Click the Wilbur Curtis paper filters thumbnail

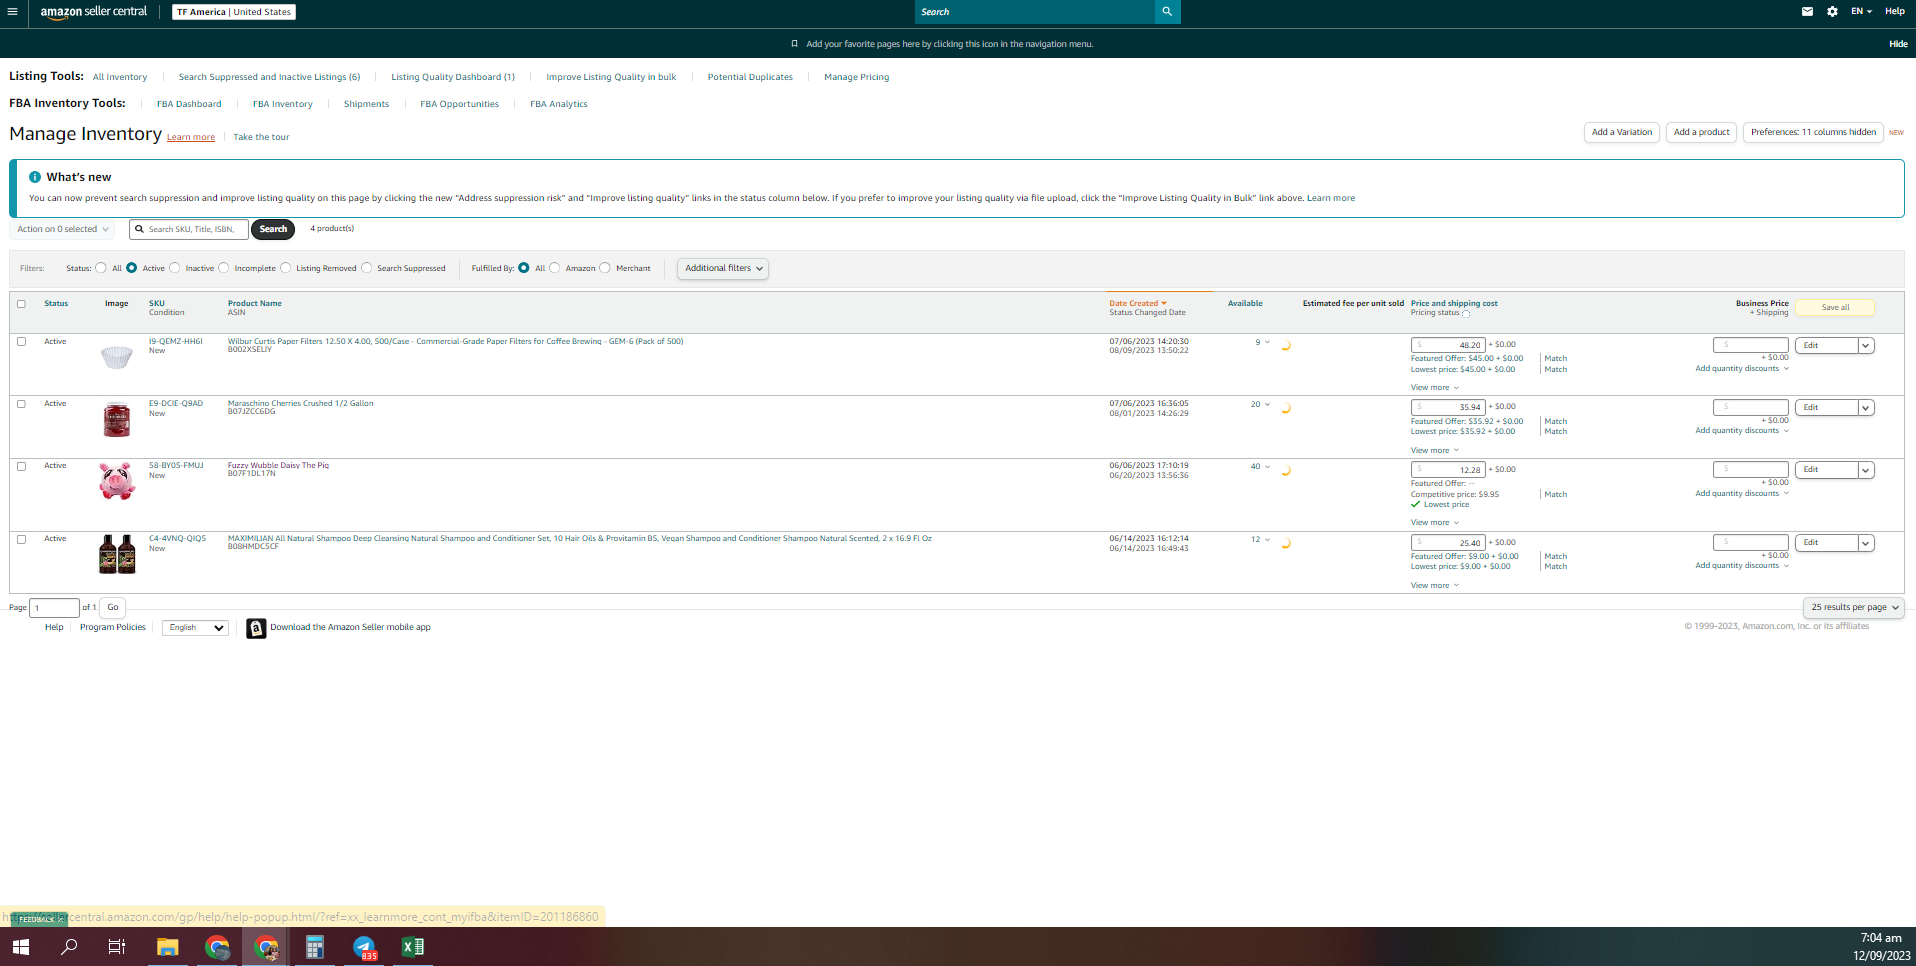tap(117, 357)
